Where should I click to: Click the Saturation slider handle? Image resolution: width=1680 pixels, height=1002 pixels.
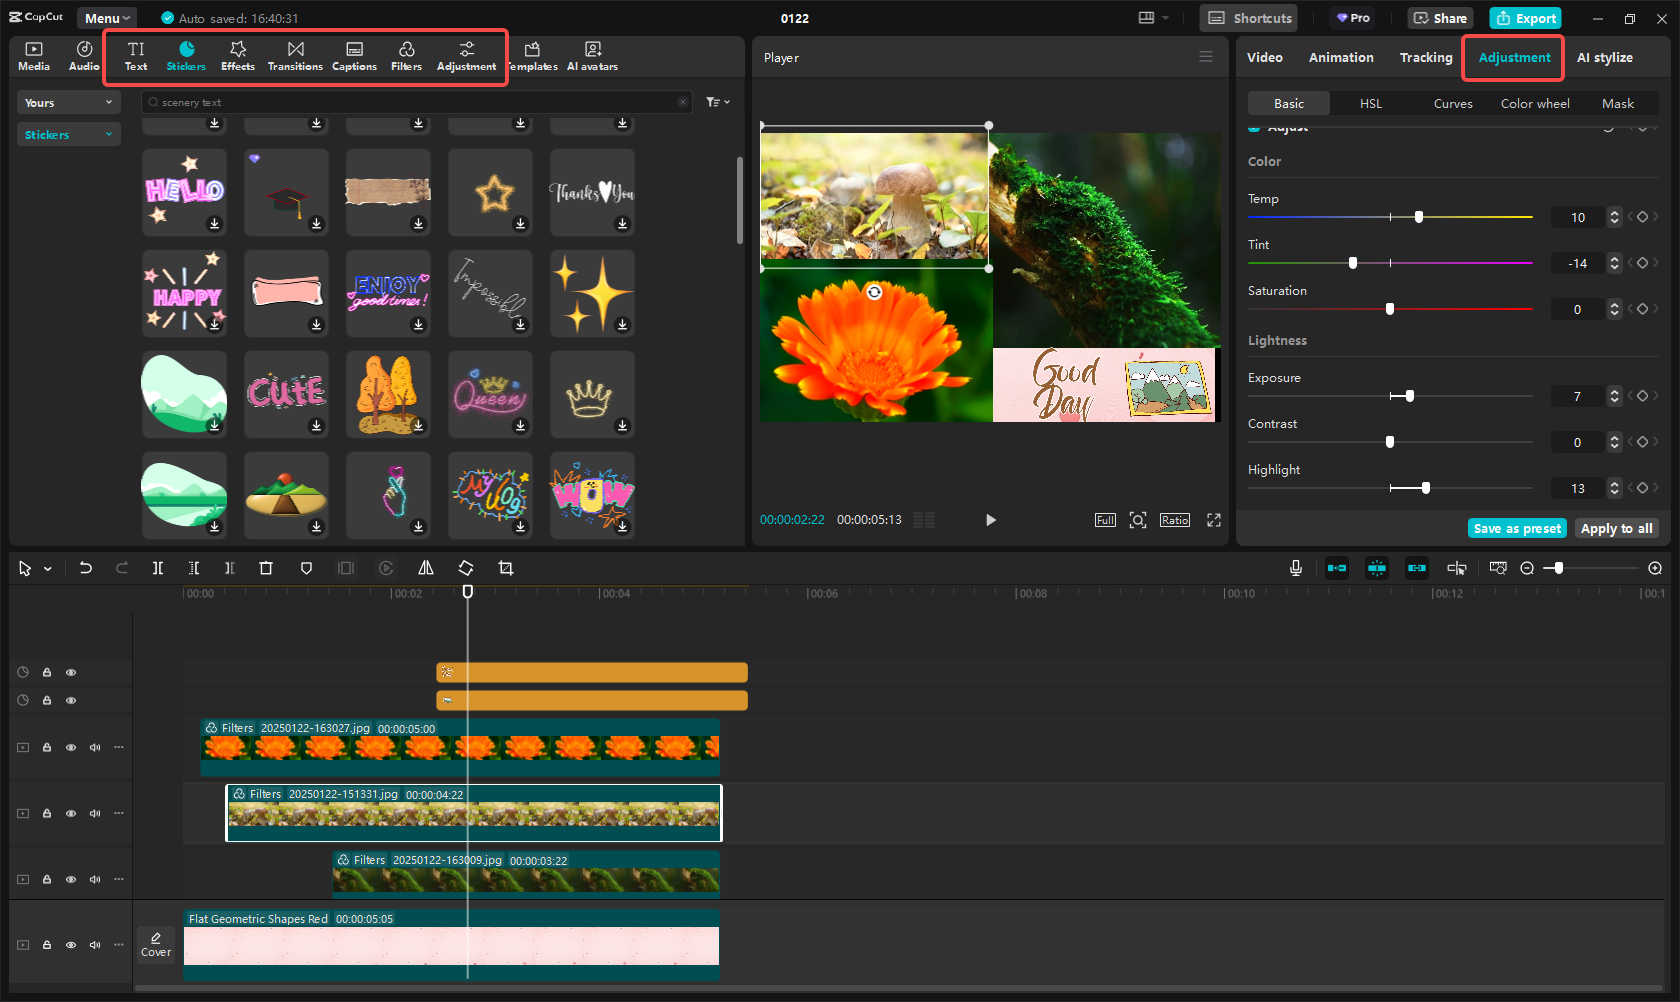[1390, 309]
